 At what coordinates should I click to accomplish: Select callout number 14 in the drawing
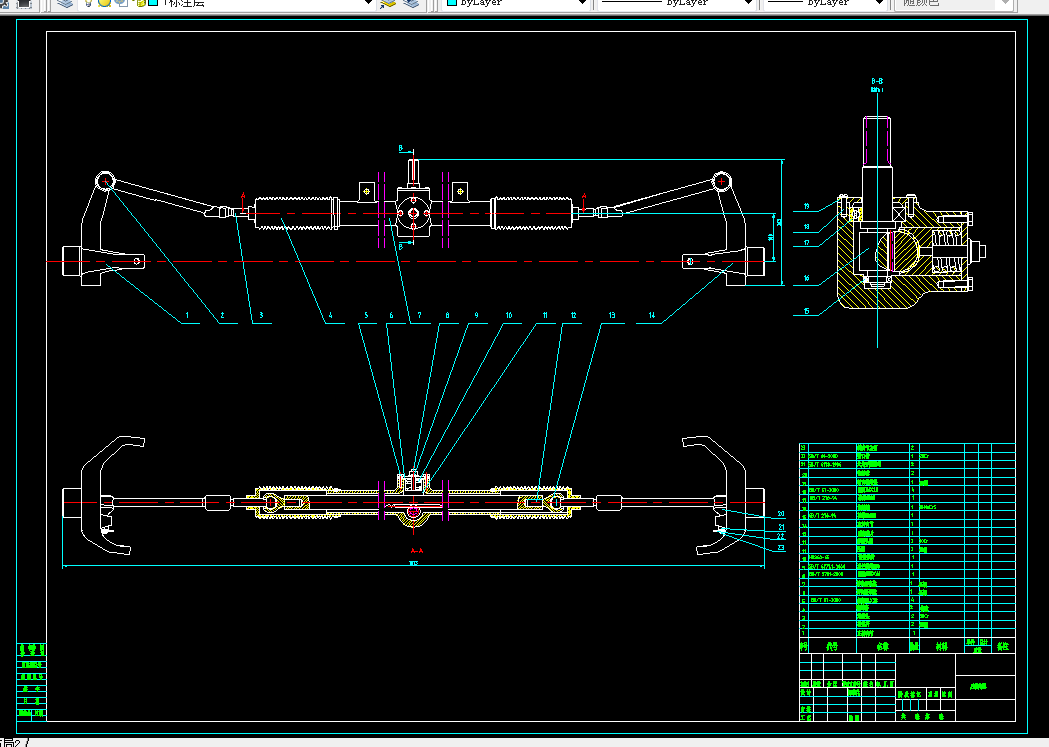652,316
